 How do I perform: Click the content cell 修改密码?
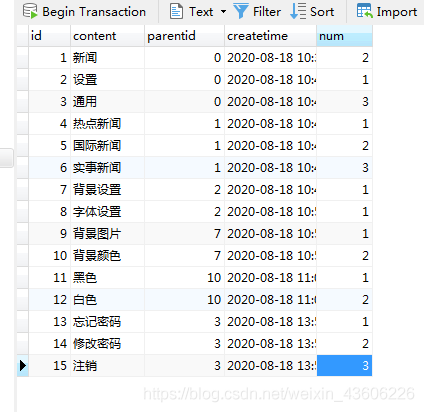coord(107,344)
